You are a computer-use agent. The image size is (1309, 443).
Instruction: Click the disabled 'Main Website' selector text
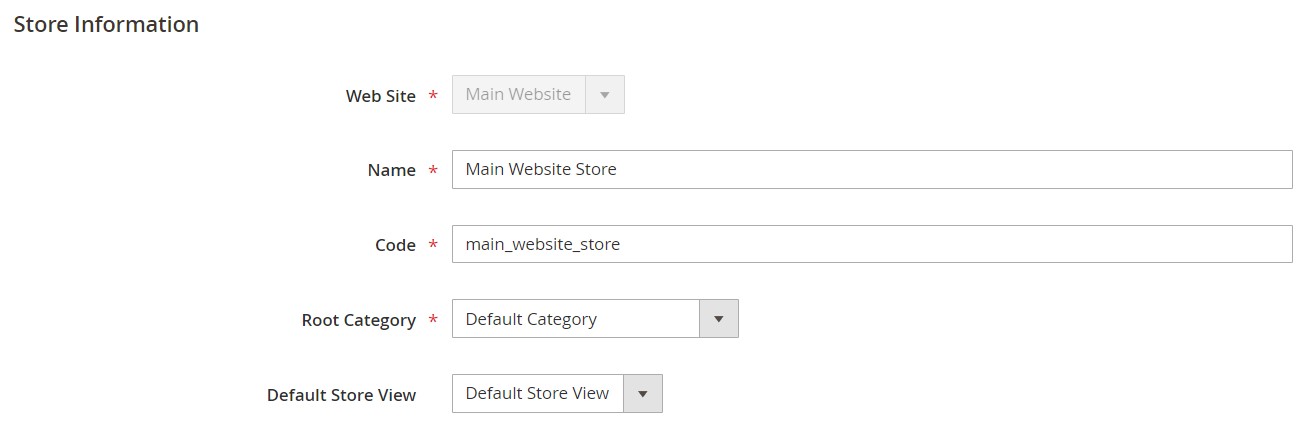(518, 95)
